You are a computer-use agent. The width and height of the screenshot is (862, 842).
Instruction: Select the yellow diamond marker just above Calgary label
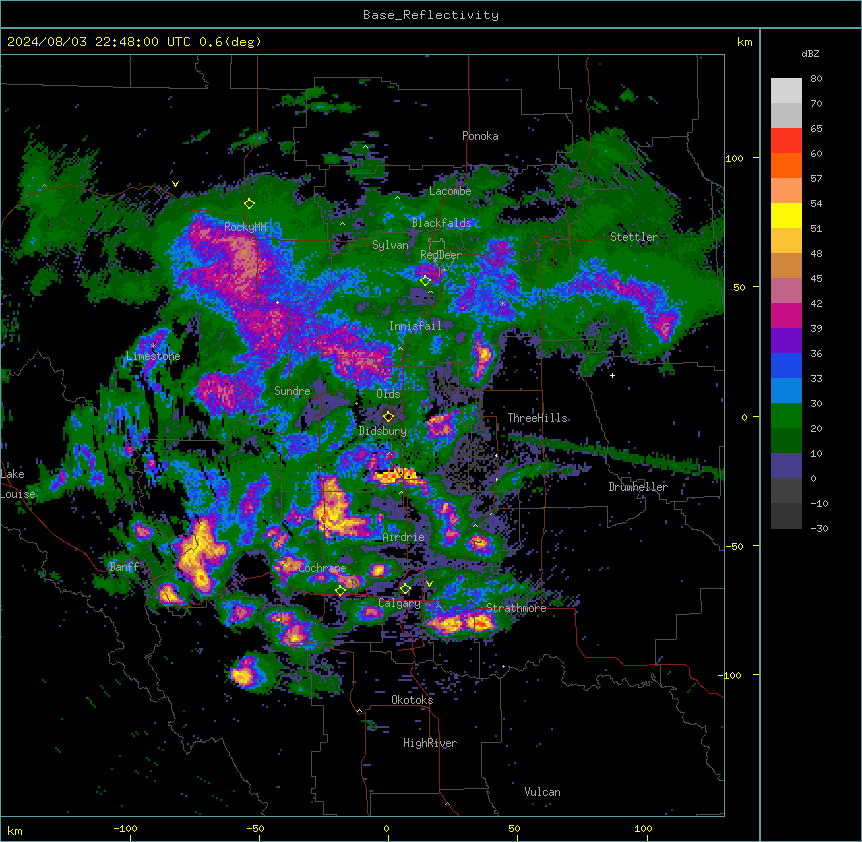(405, 589)
